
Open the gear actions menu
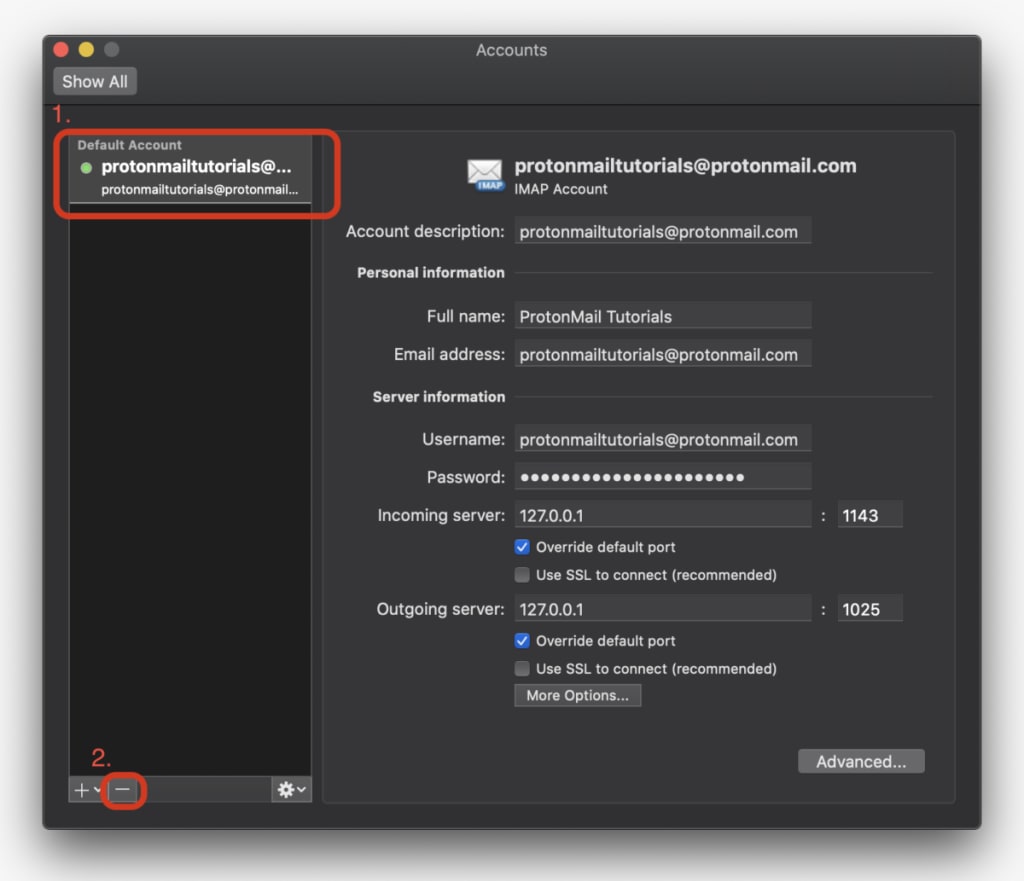pos(291,790)
